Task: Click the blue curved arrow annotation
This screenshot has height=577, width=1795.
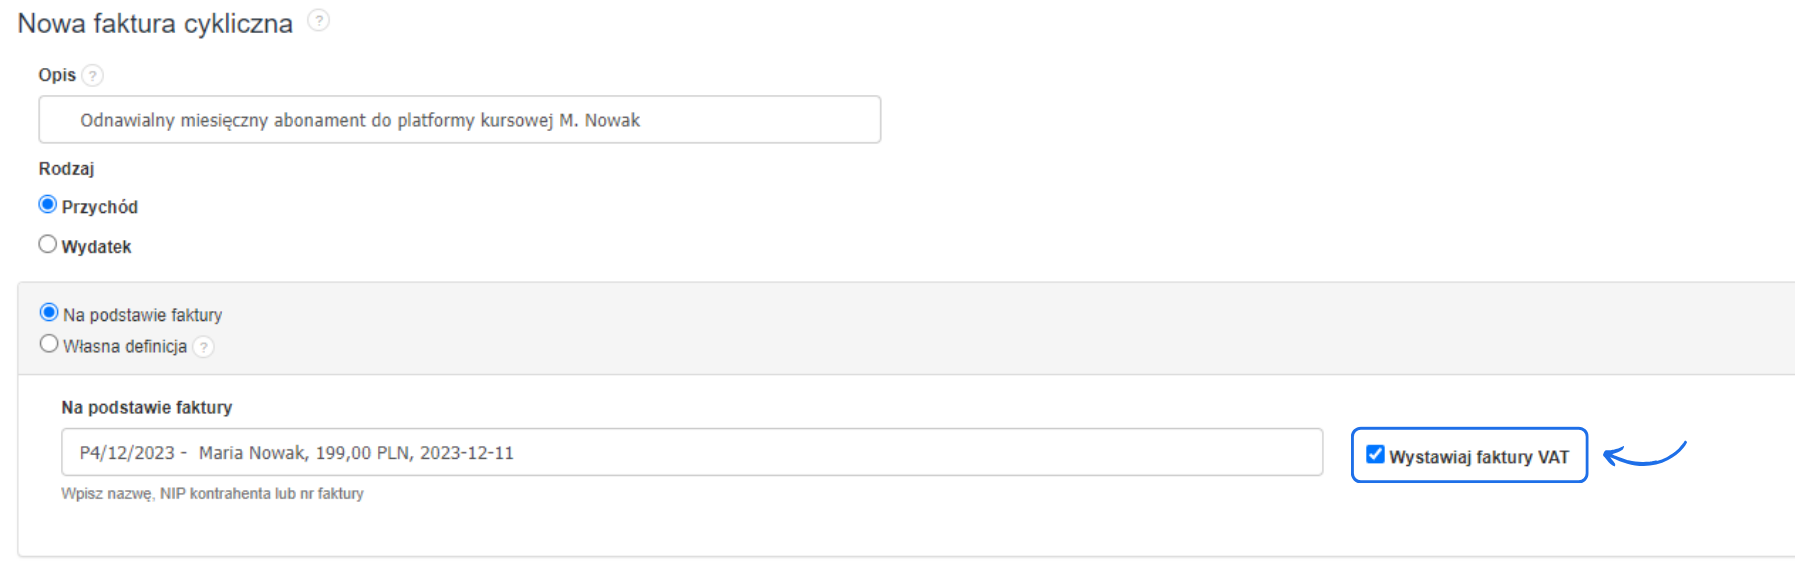Action: coord(1644,455)
